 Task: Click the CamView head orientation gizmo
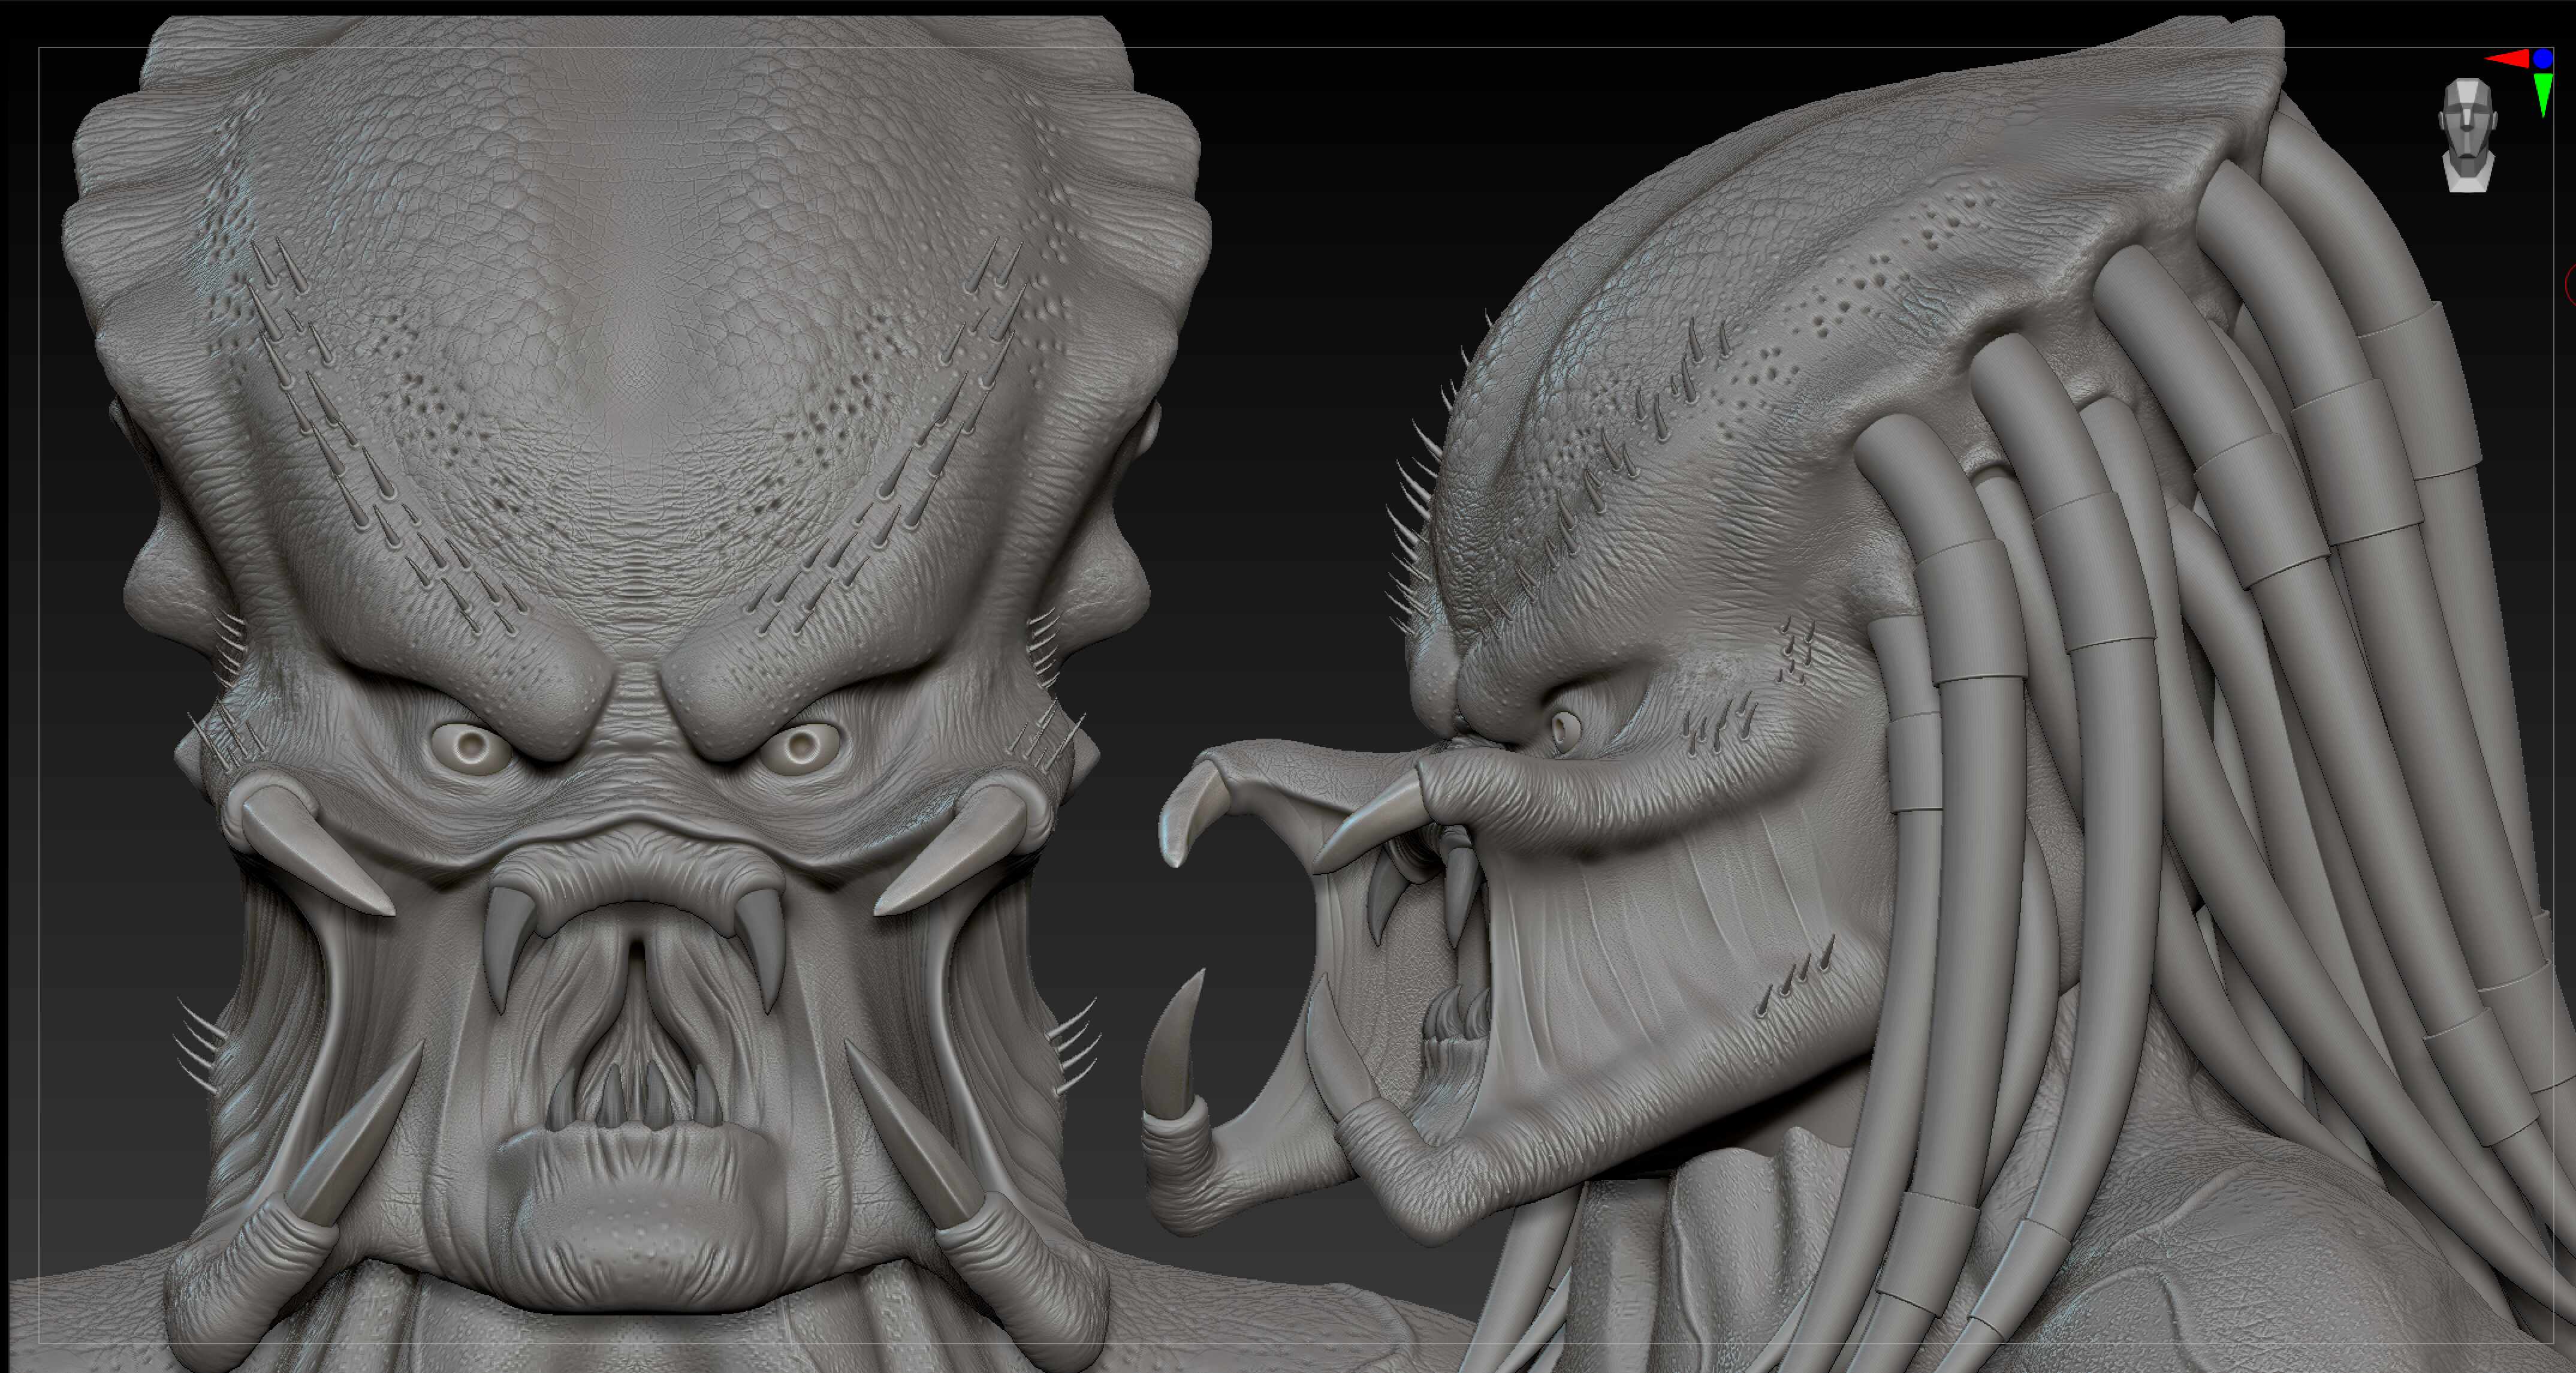[2467, 134]
